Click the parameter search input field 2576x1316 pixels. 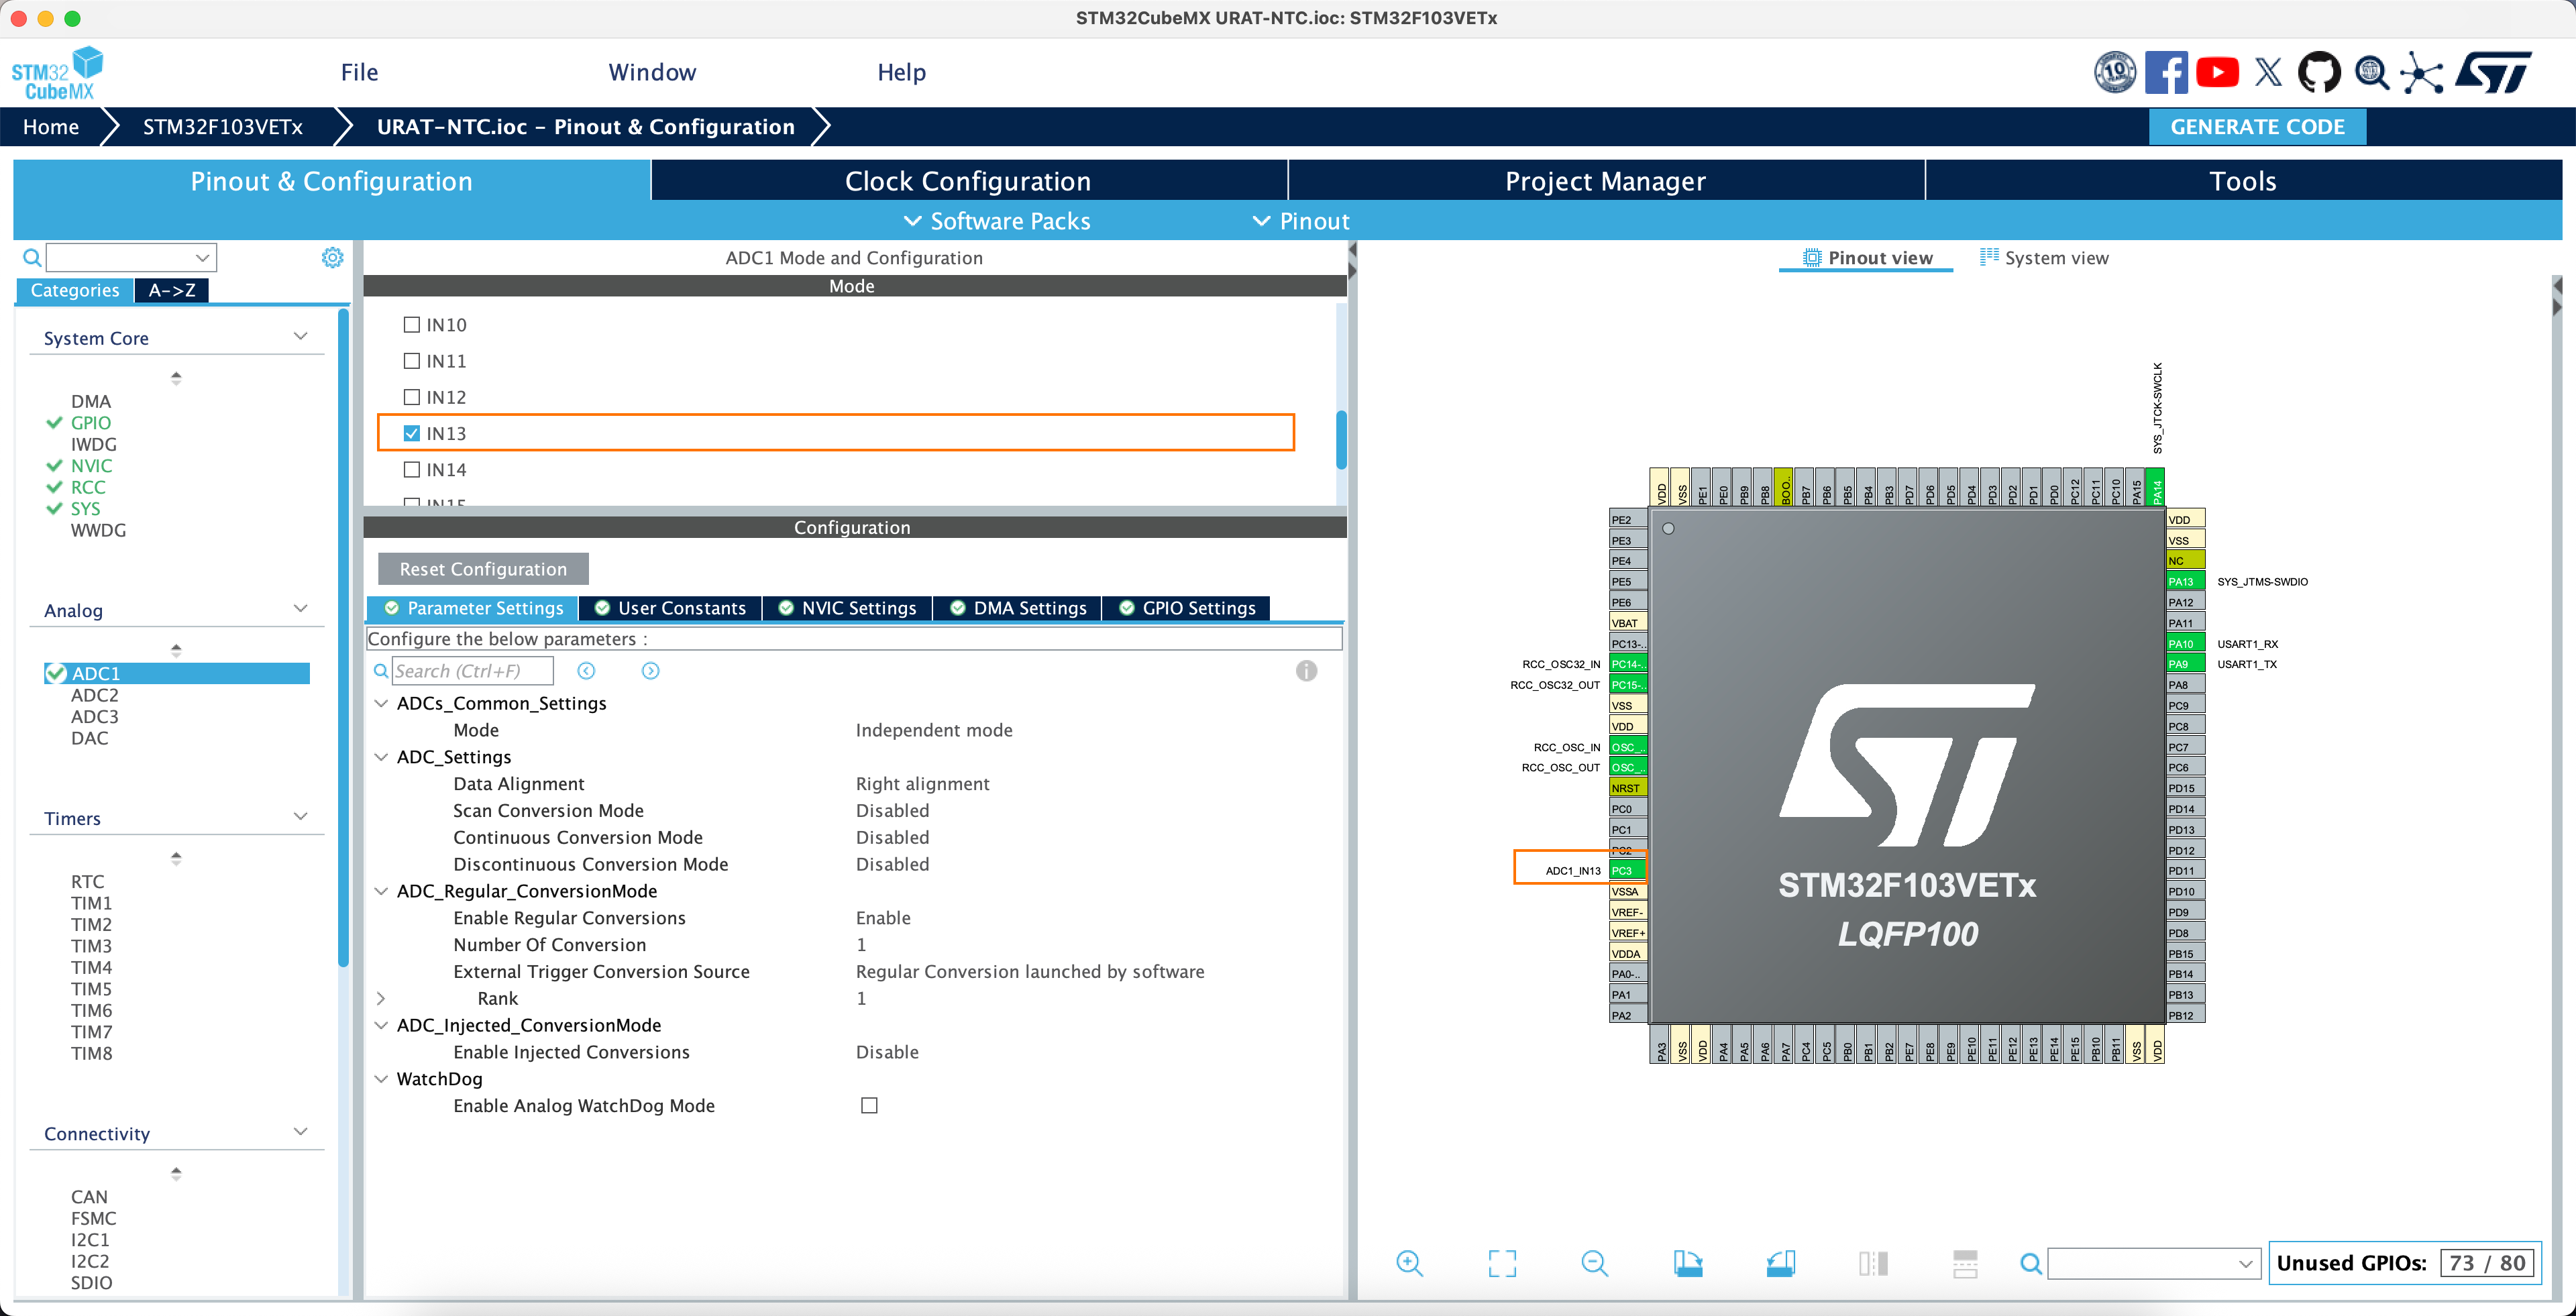point(472,671)
